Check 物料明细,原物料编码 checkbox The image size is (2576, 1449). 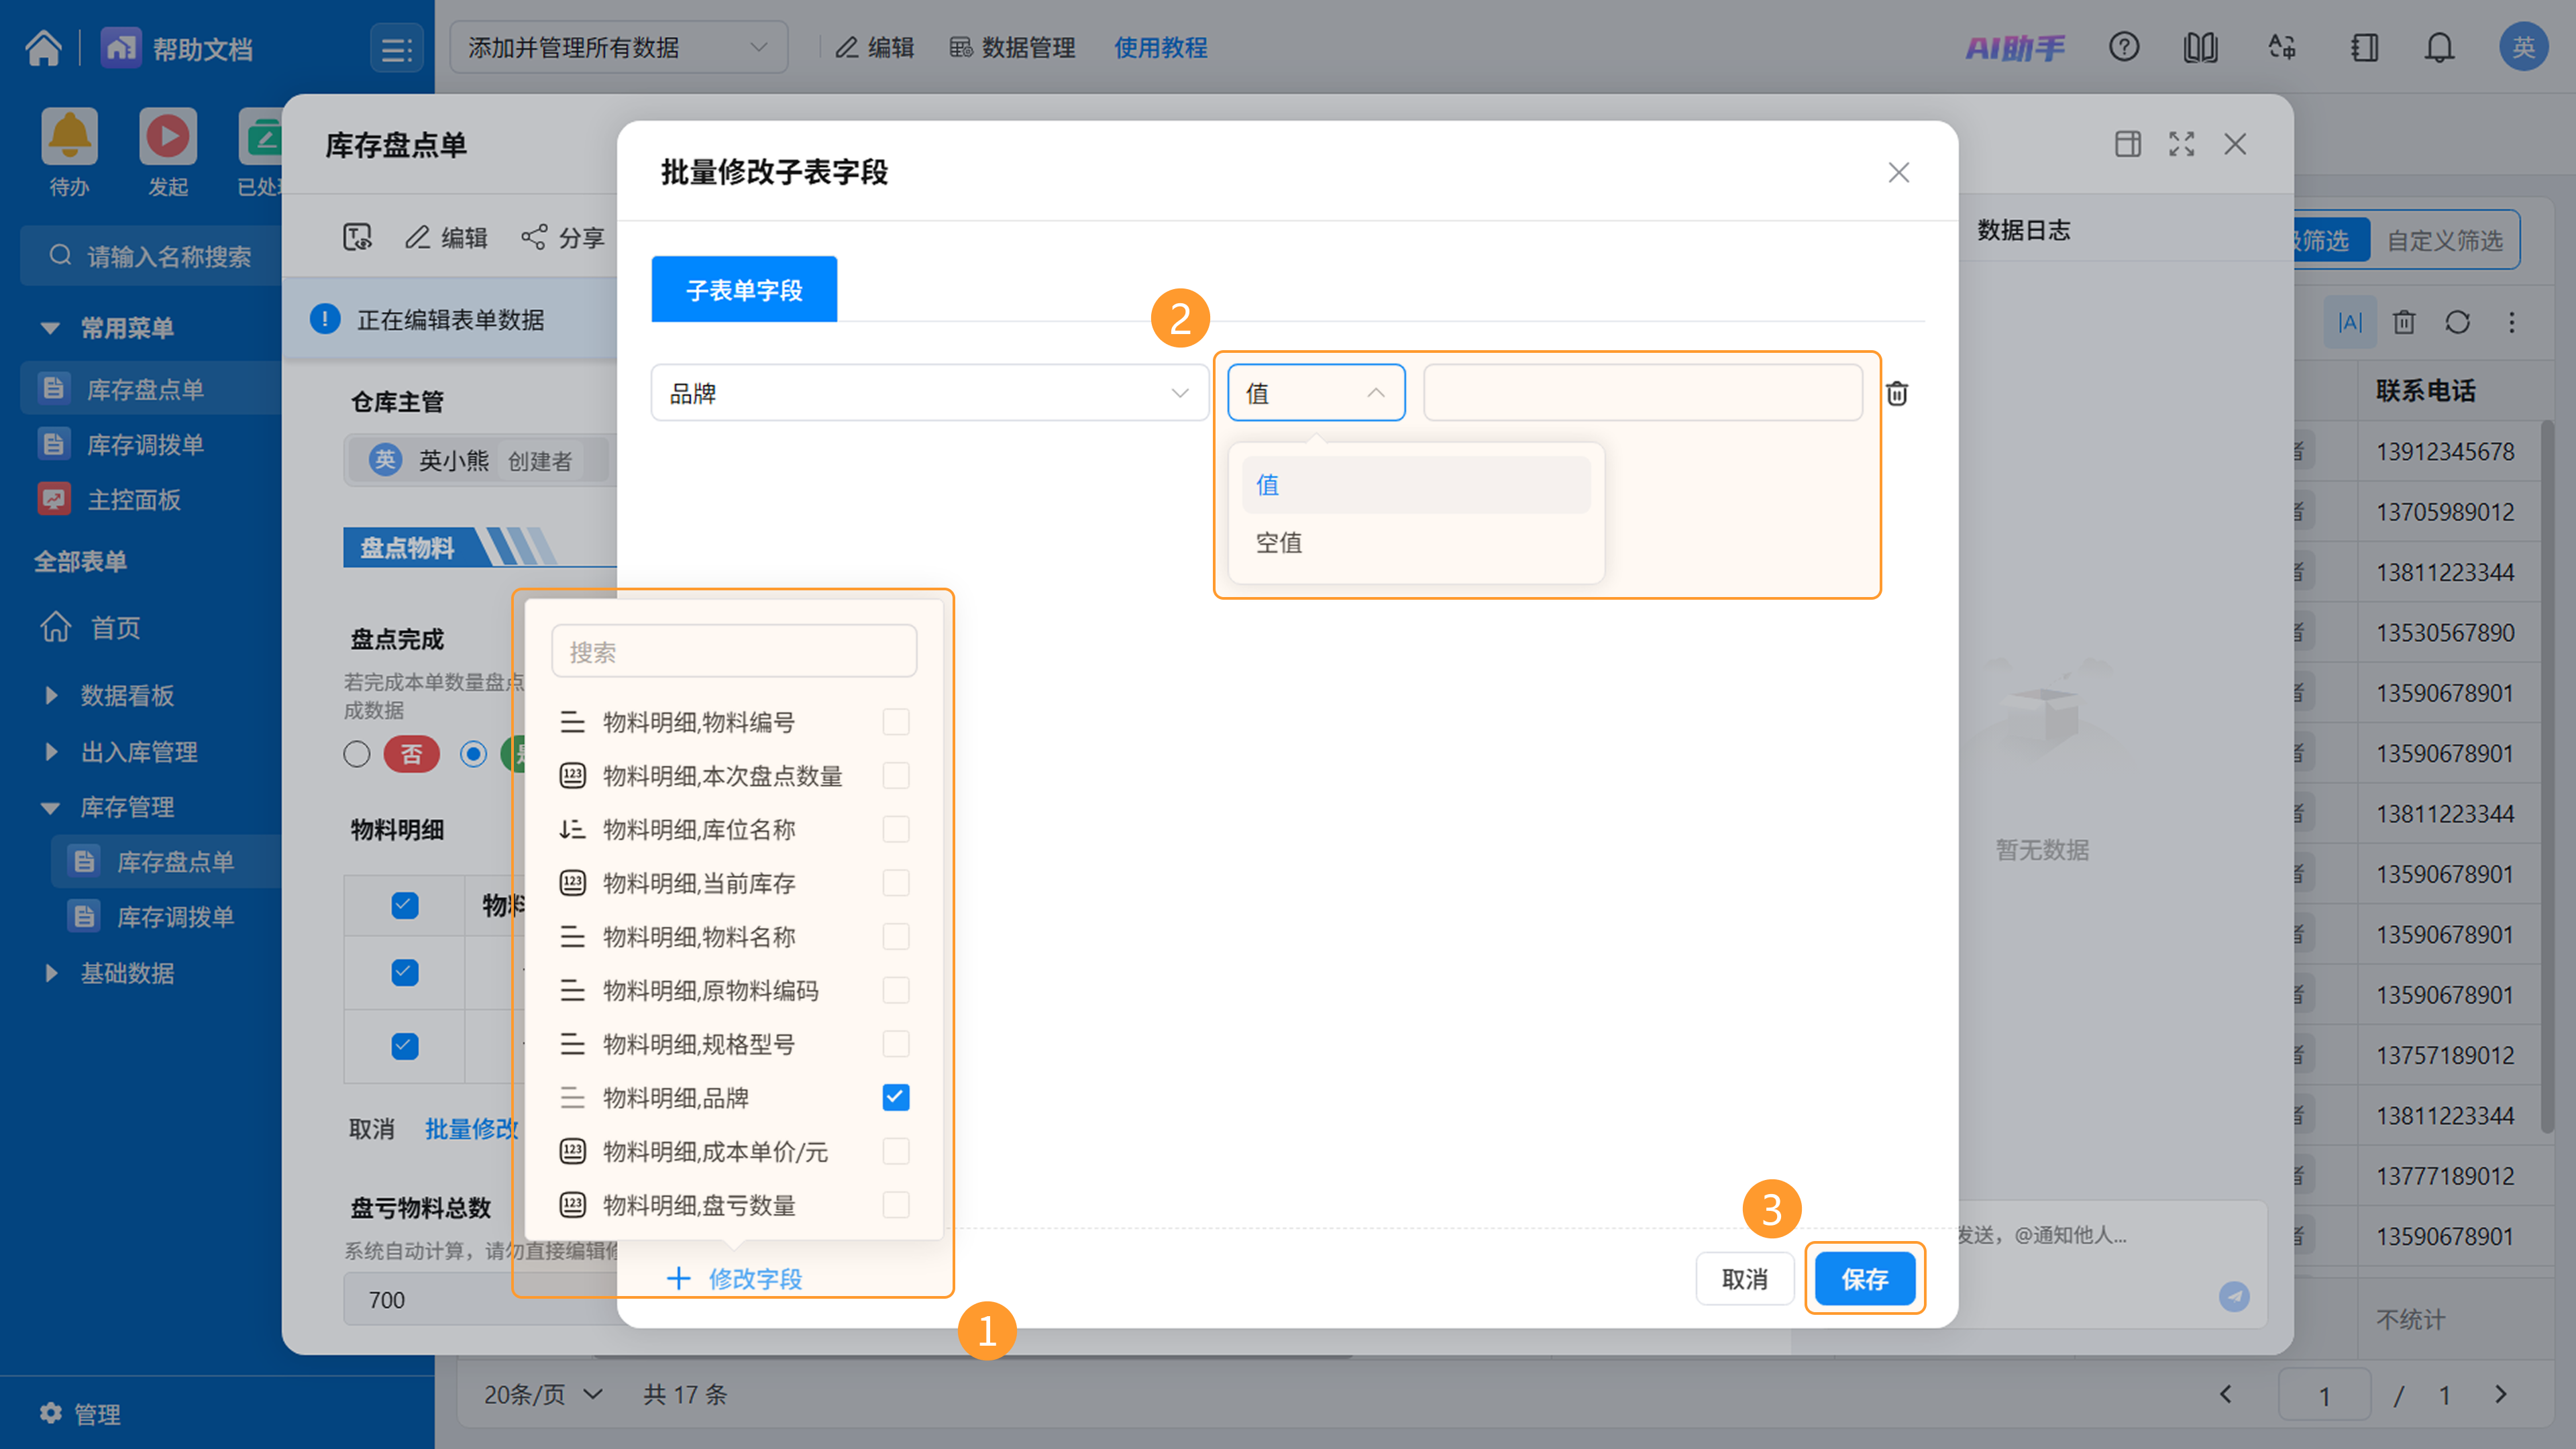(895, 990)
